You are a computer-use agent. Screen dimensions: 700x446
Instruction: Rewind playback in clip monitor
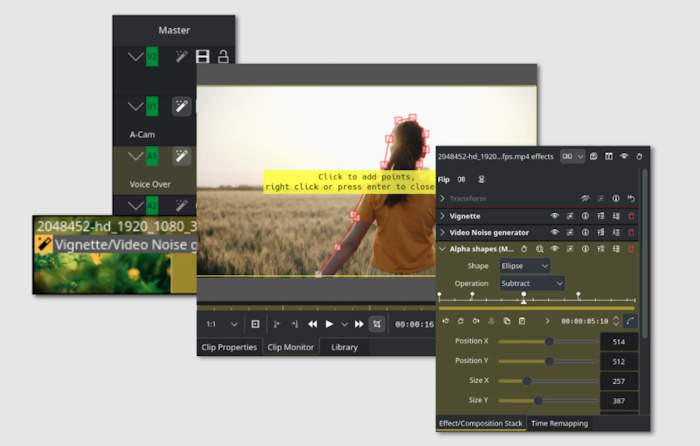(x=312, y=324)
